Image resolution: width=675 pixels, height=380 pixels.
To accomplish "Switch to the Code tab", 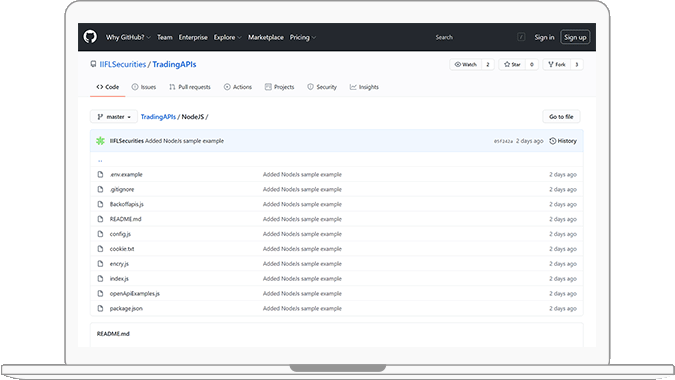I will (108, 87).
